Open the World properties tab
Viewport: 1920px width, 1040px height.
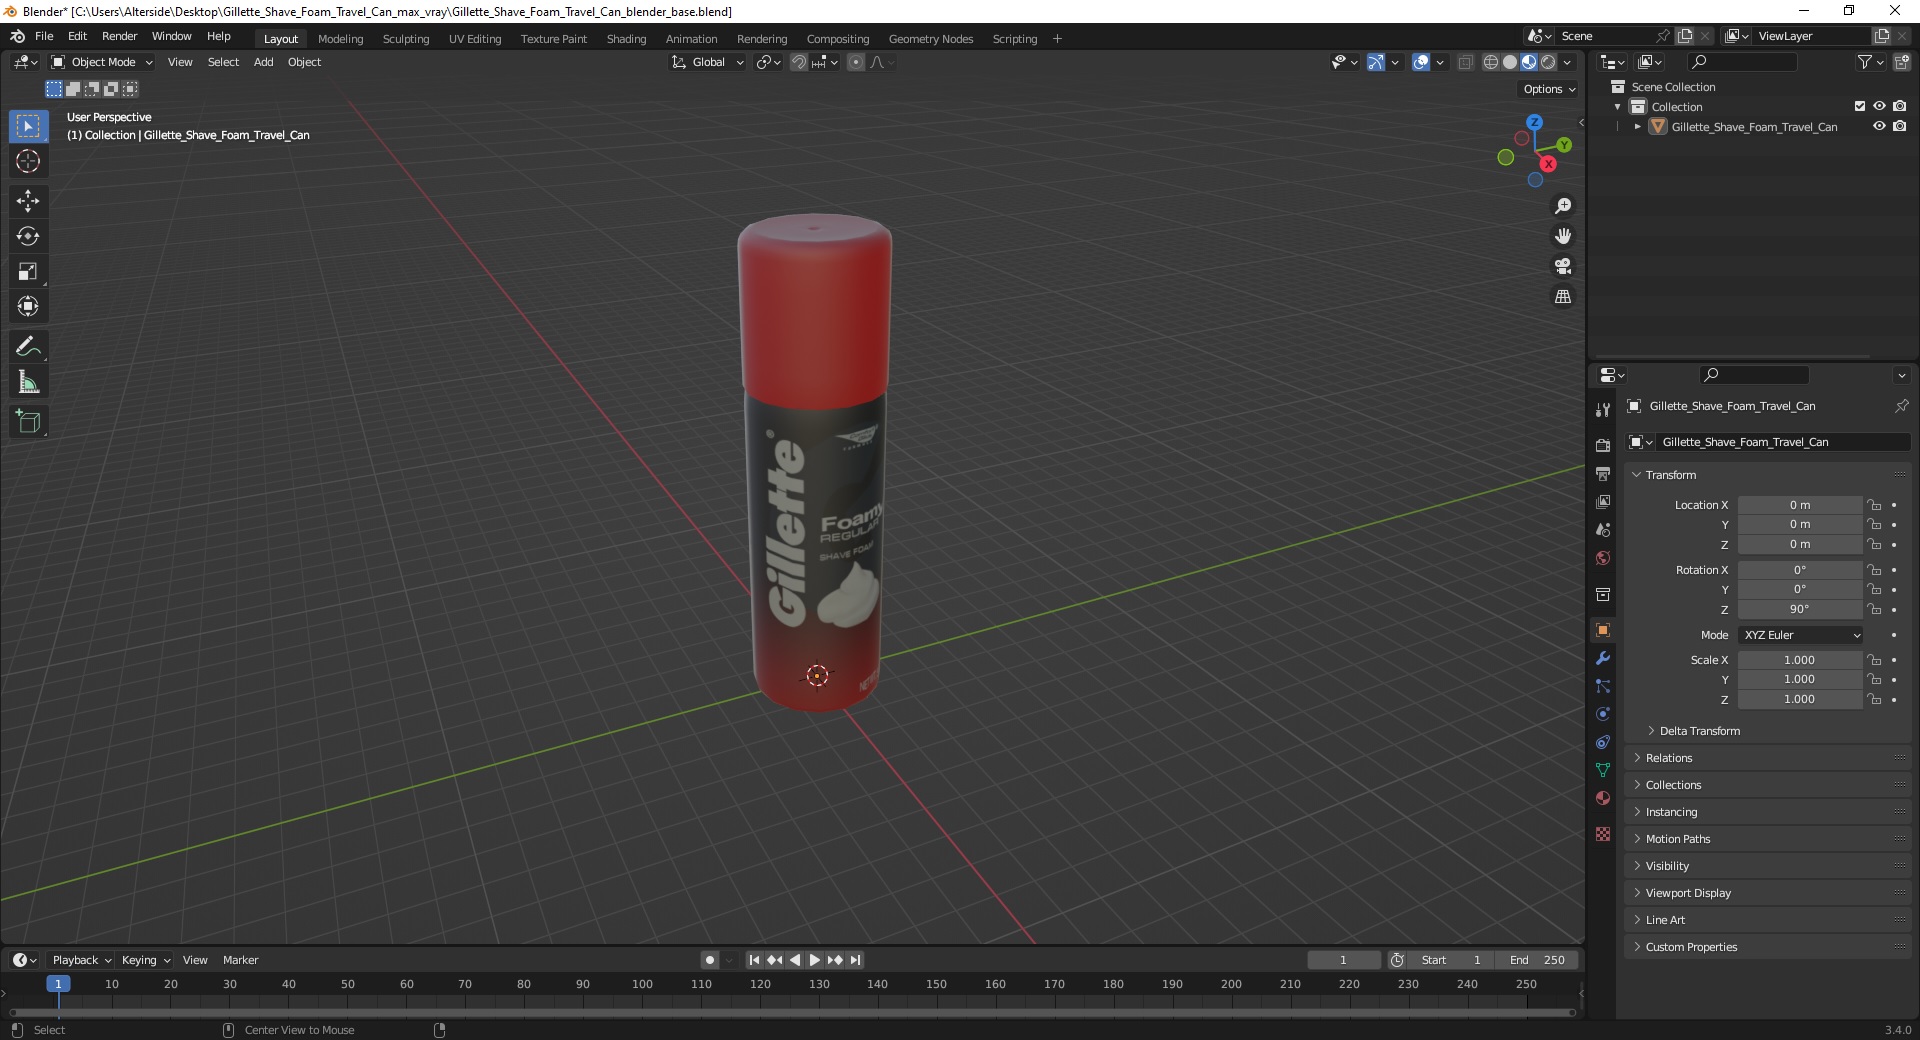(x=1603, y=558)
